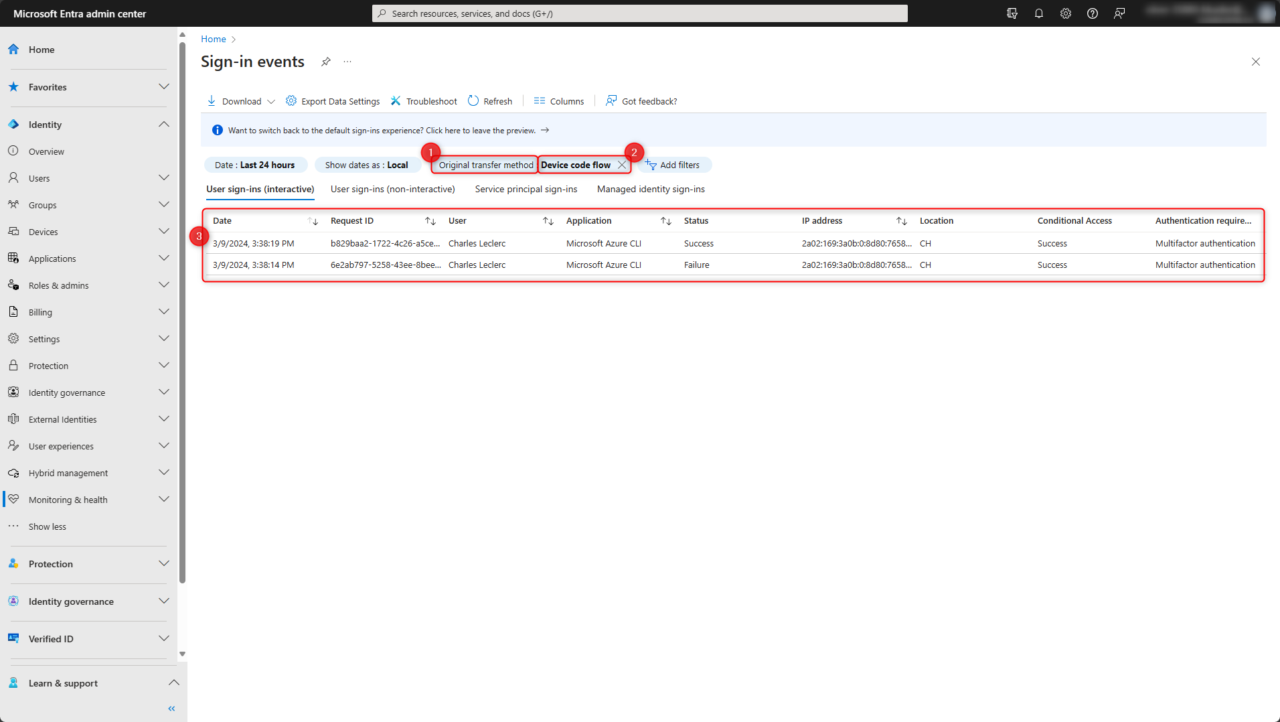The image size is (1280, 722).
Task: Switch to User sign-ins (non-interactive) tab
Action: point(392,189)
